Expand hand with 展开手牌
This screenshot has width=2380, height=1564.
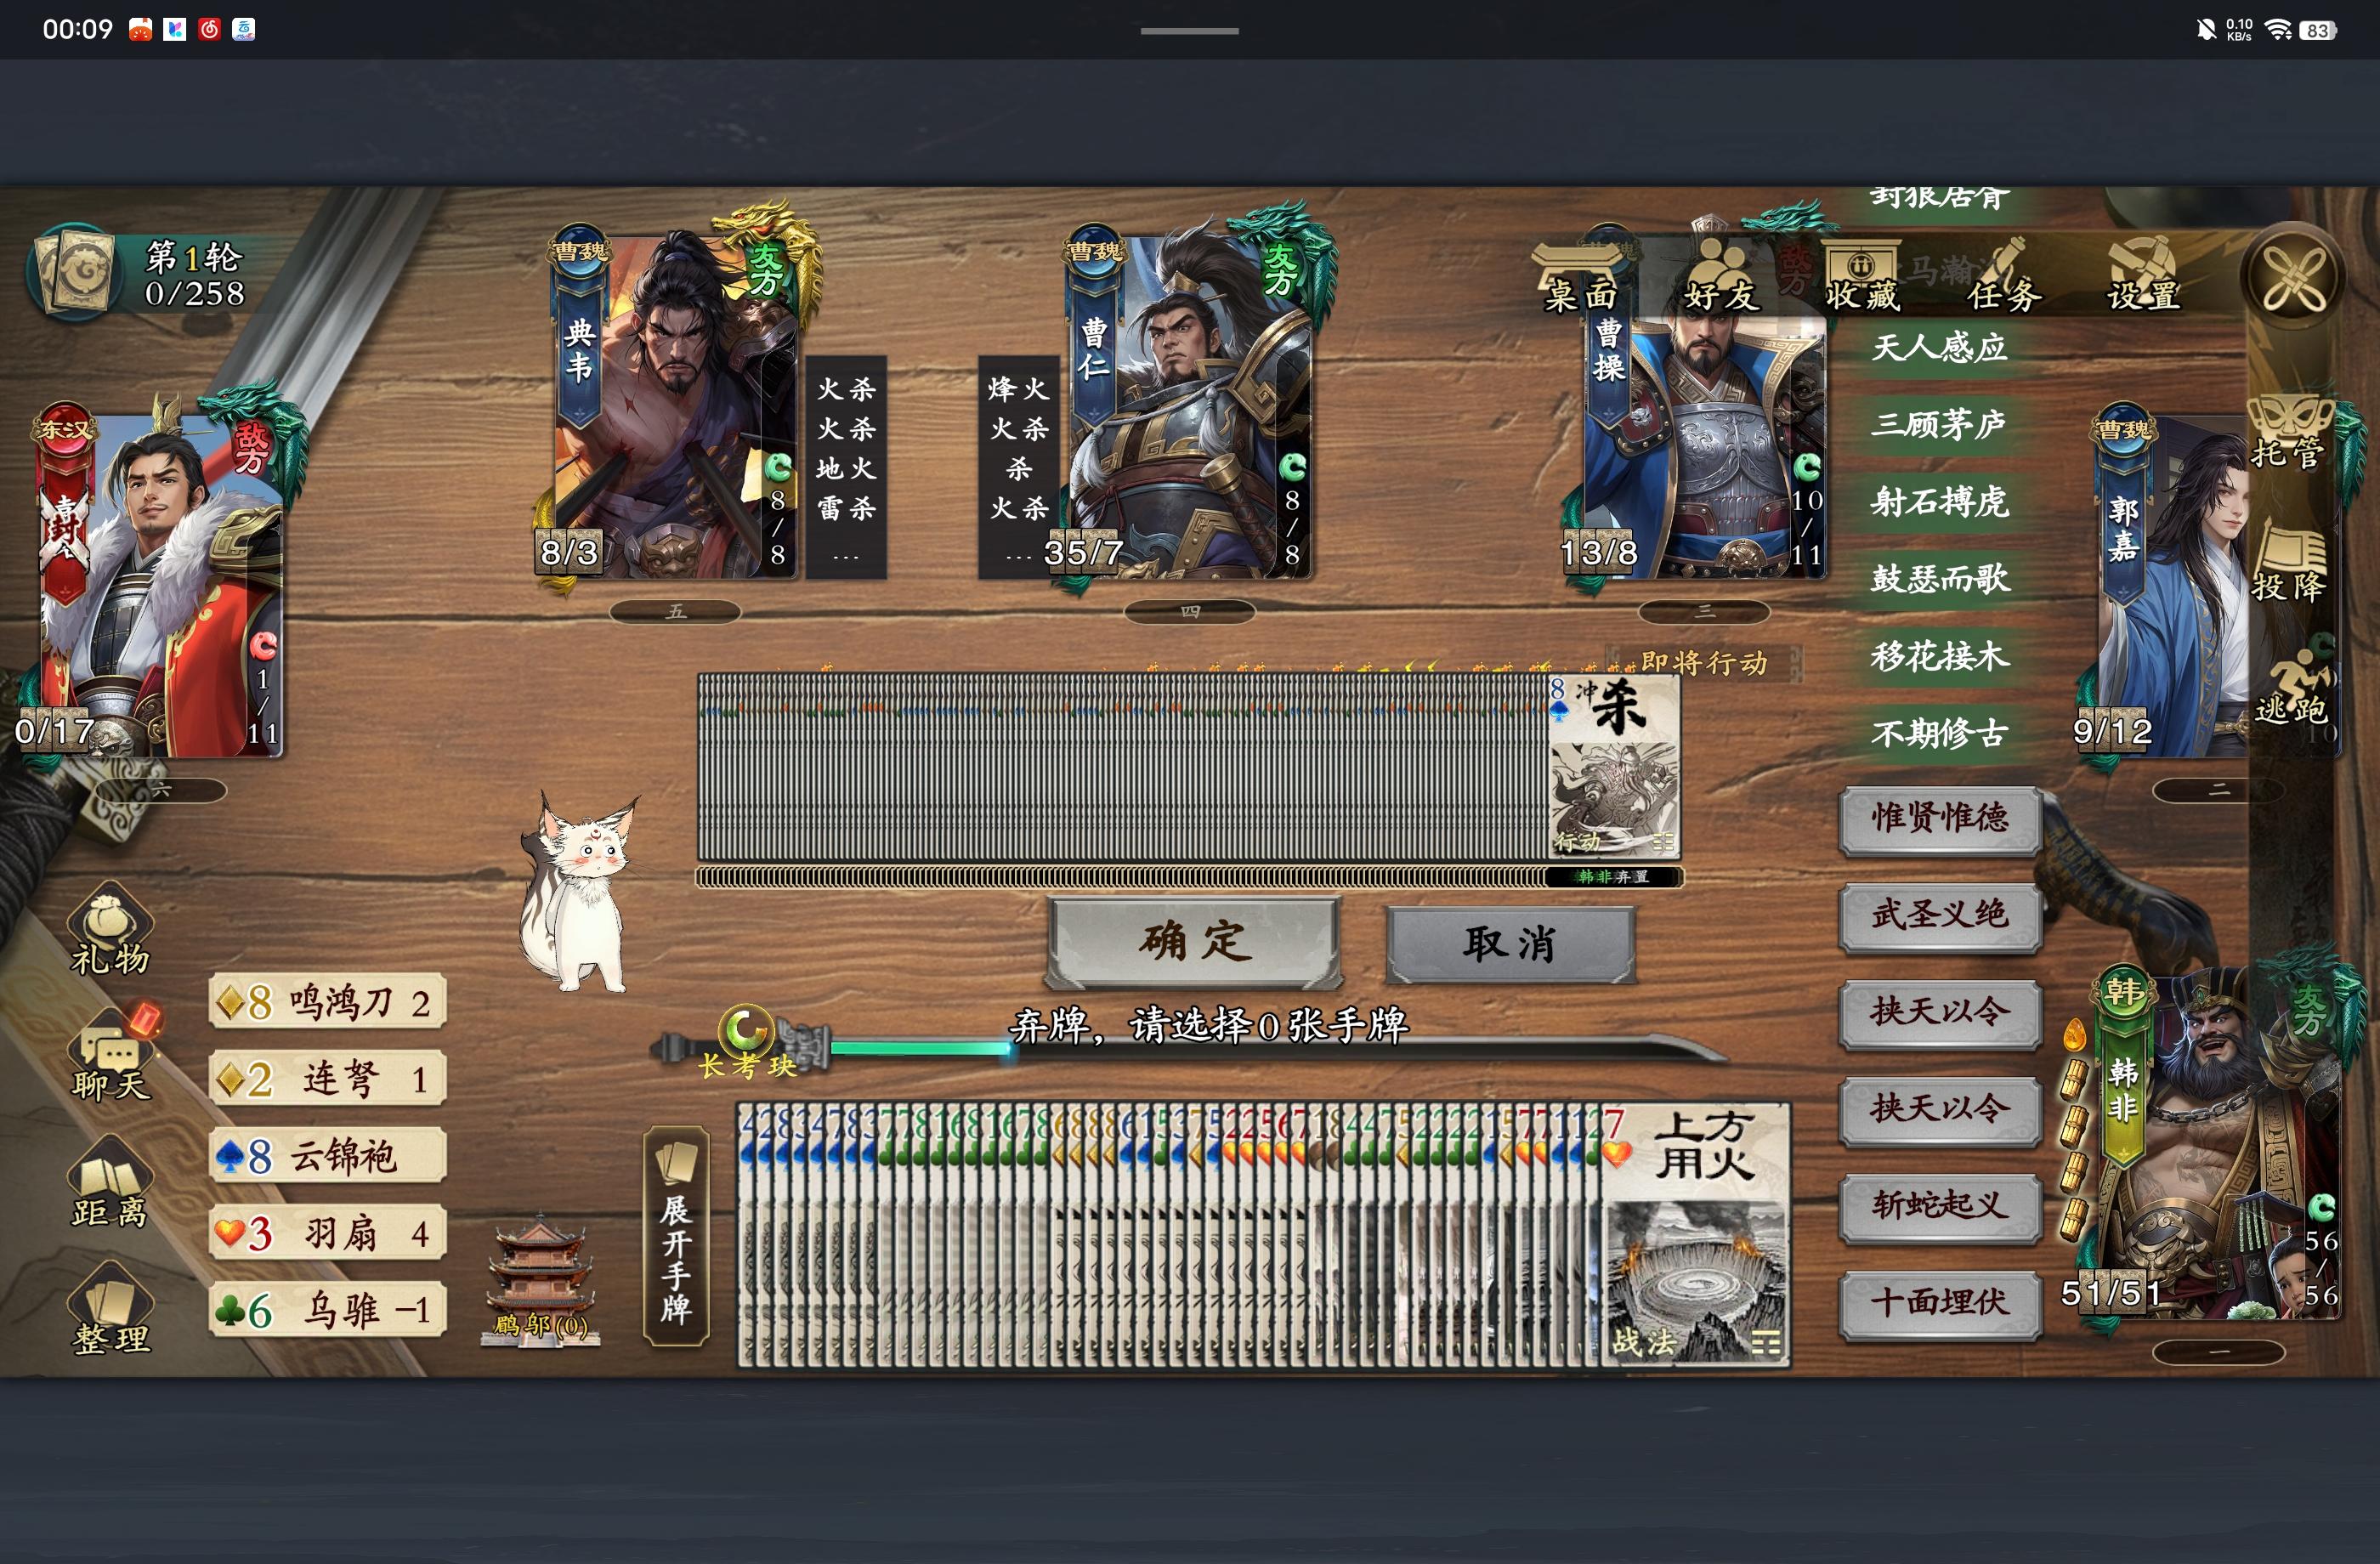(x=676, y=1237)
